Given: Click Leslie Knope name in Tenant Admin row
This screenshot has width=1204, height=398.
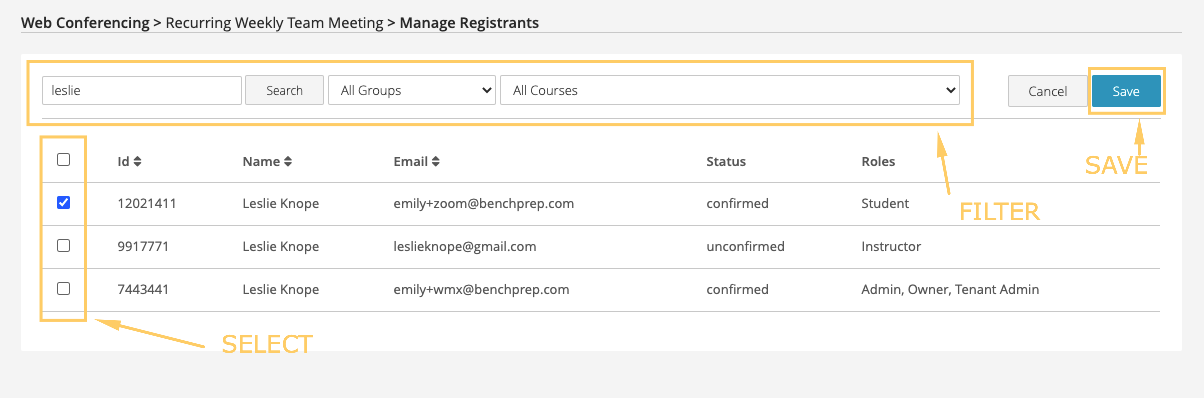Looking at the screenshot, I should [x=281, y=289].
